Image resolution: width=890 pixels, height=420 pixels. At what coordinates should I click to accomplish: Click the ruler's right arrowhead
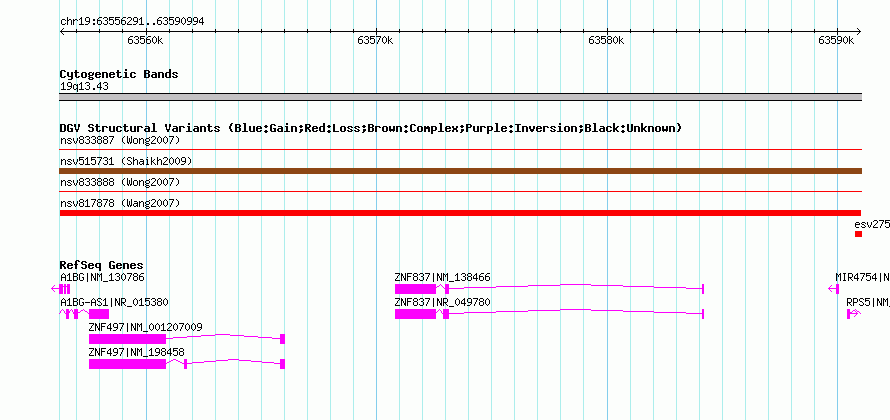[x=858, y=31]
